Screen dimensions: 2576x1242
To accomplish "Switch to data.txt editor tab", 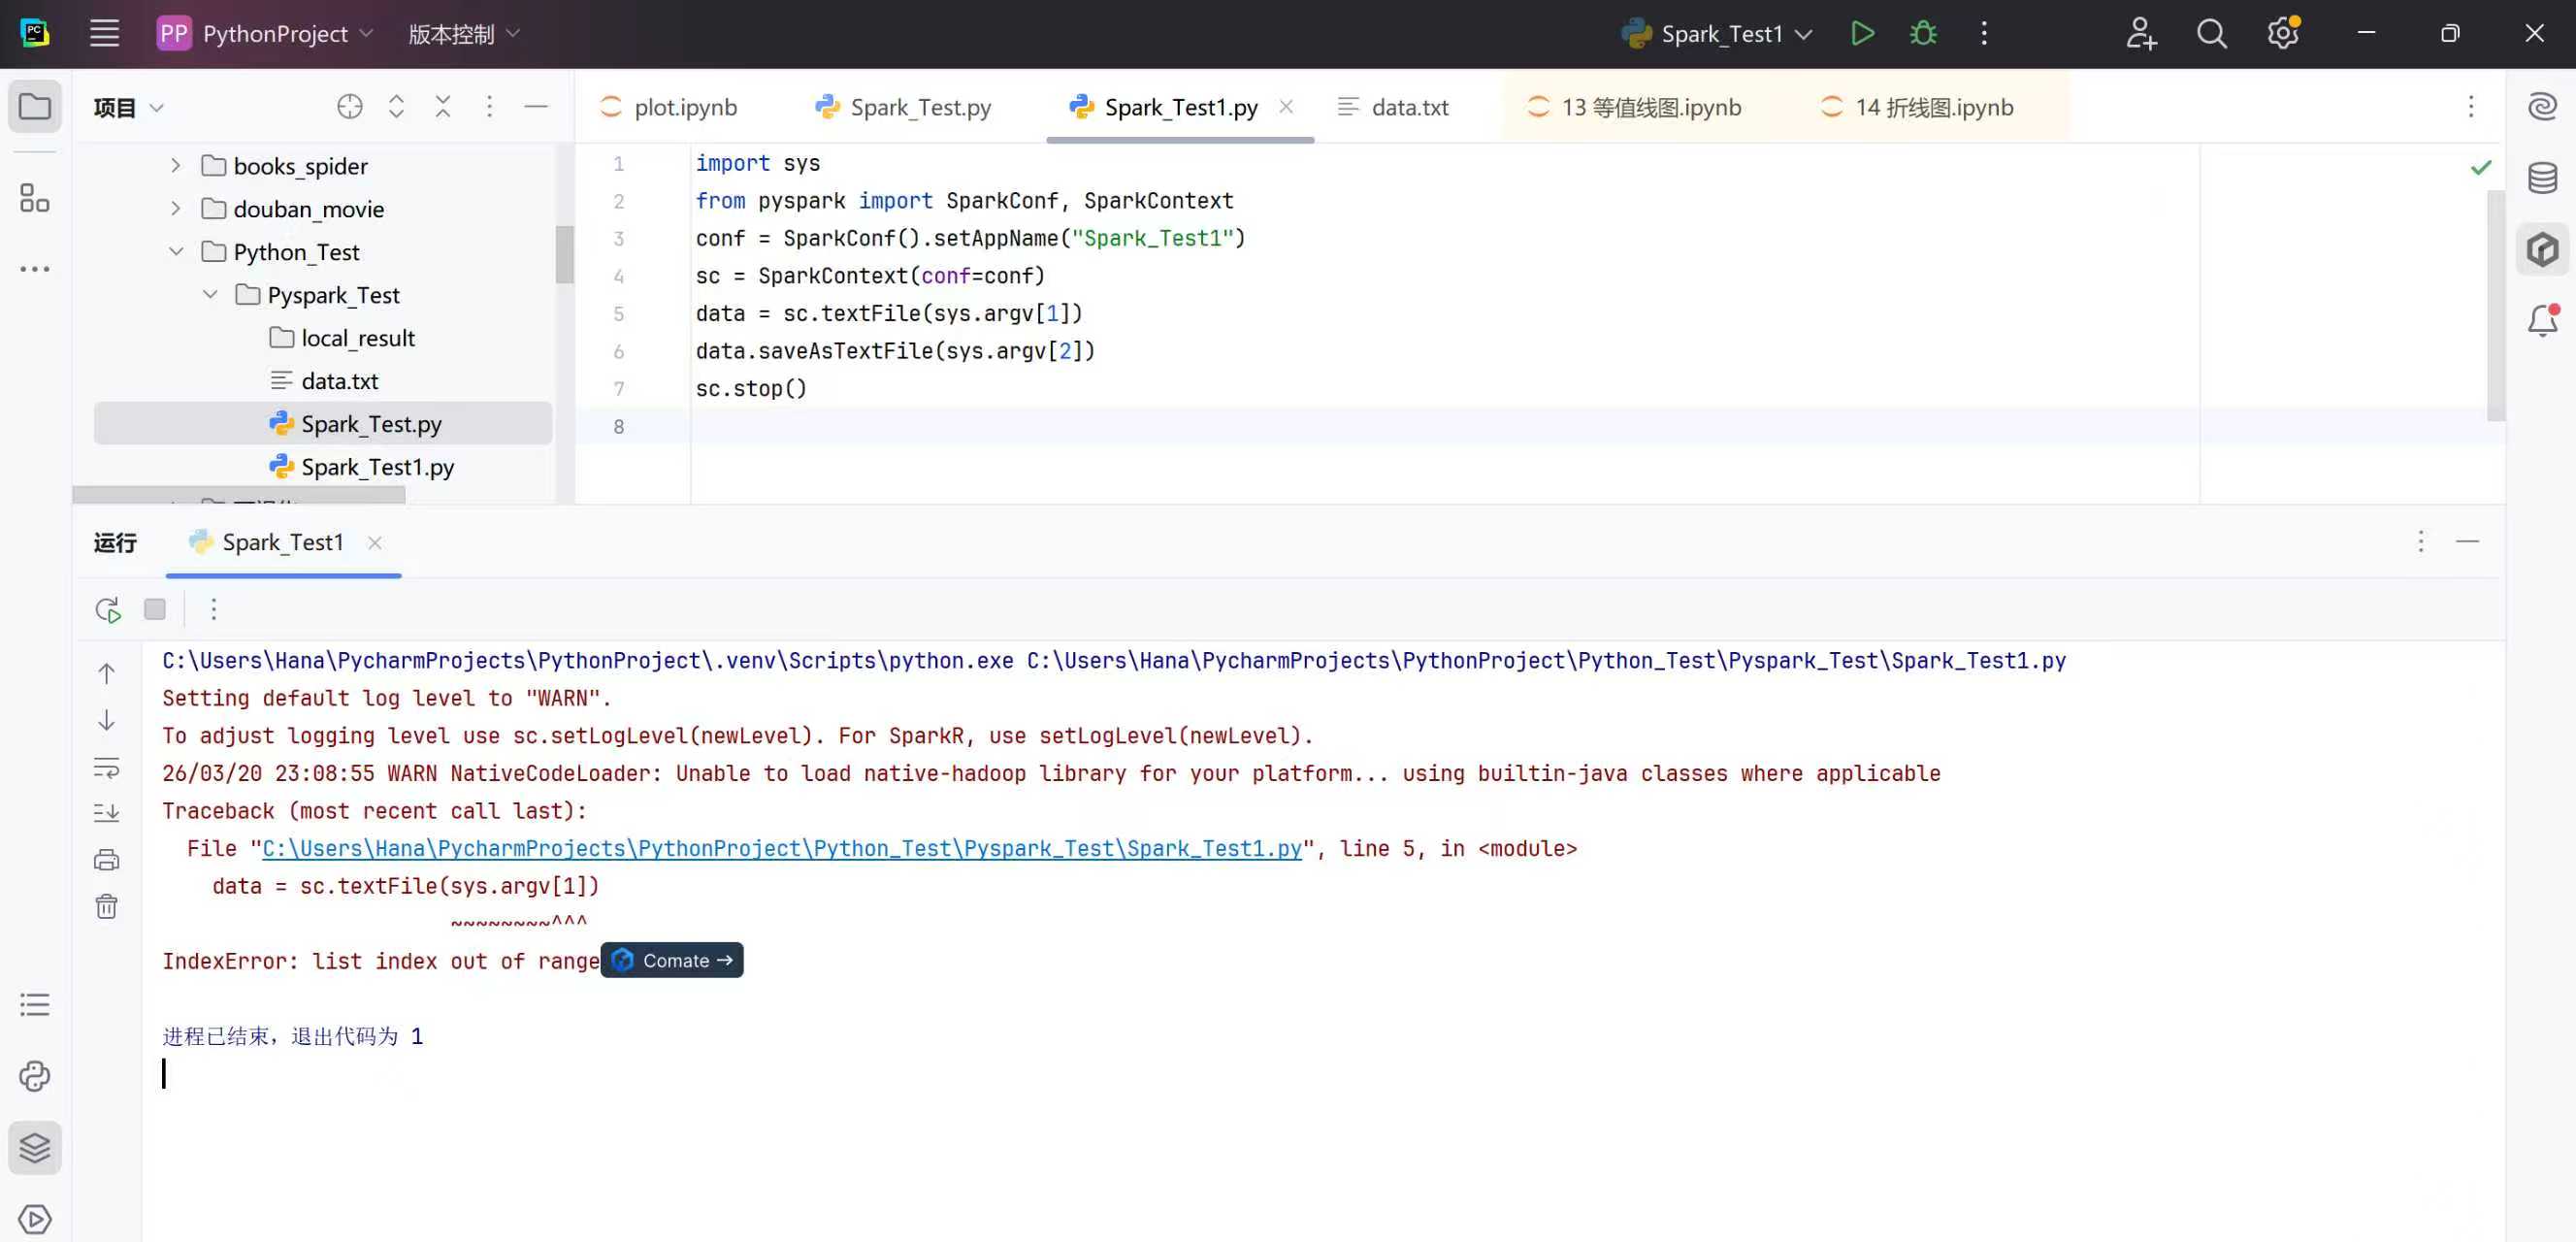I will (x=1408, y=107).
